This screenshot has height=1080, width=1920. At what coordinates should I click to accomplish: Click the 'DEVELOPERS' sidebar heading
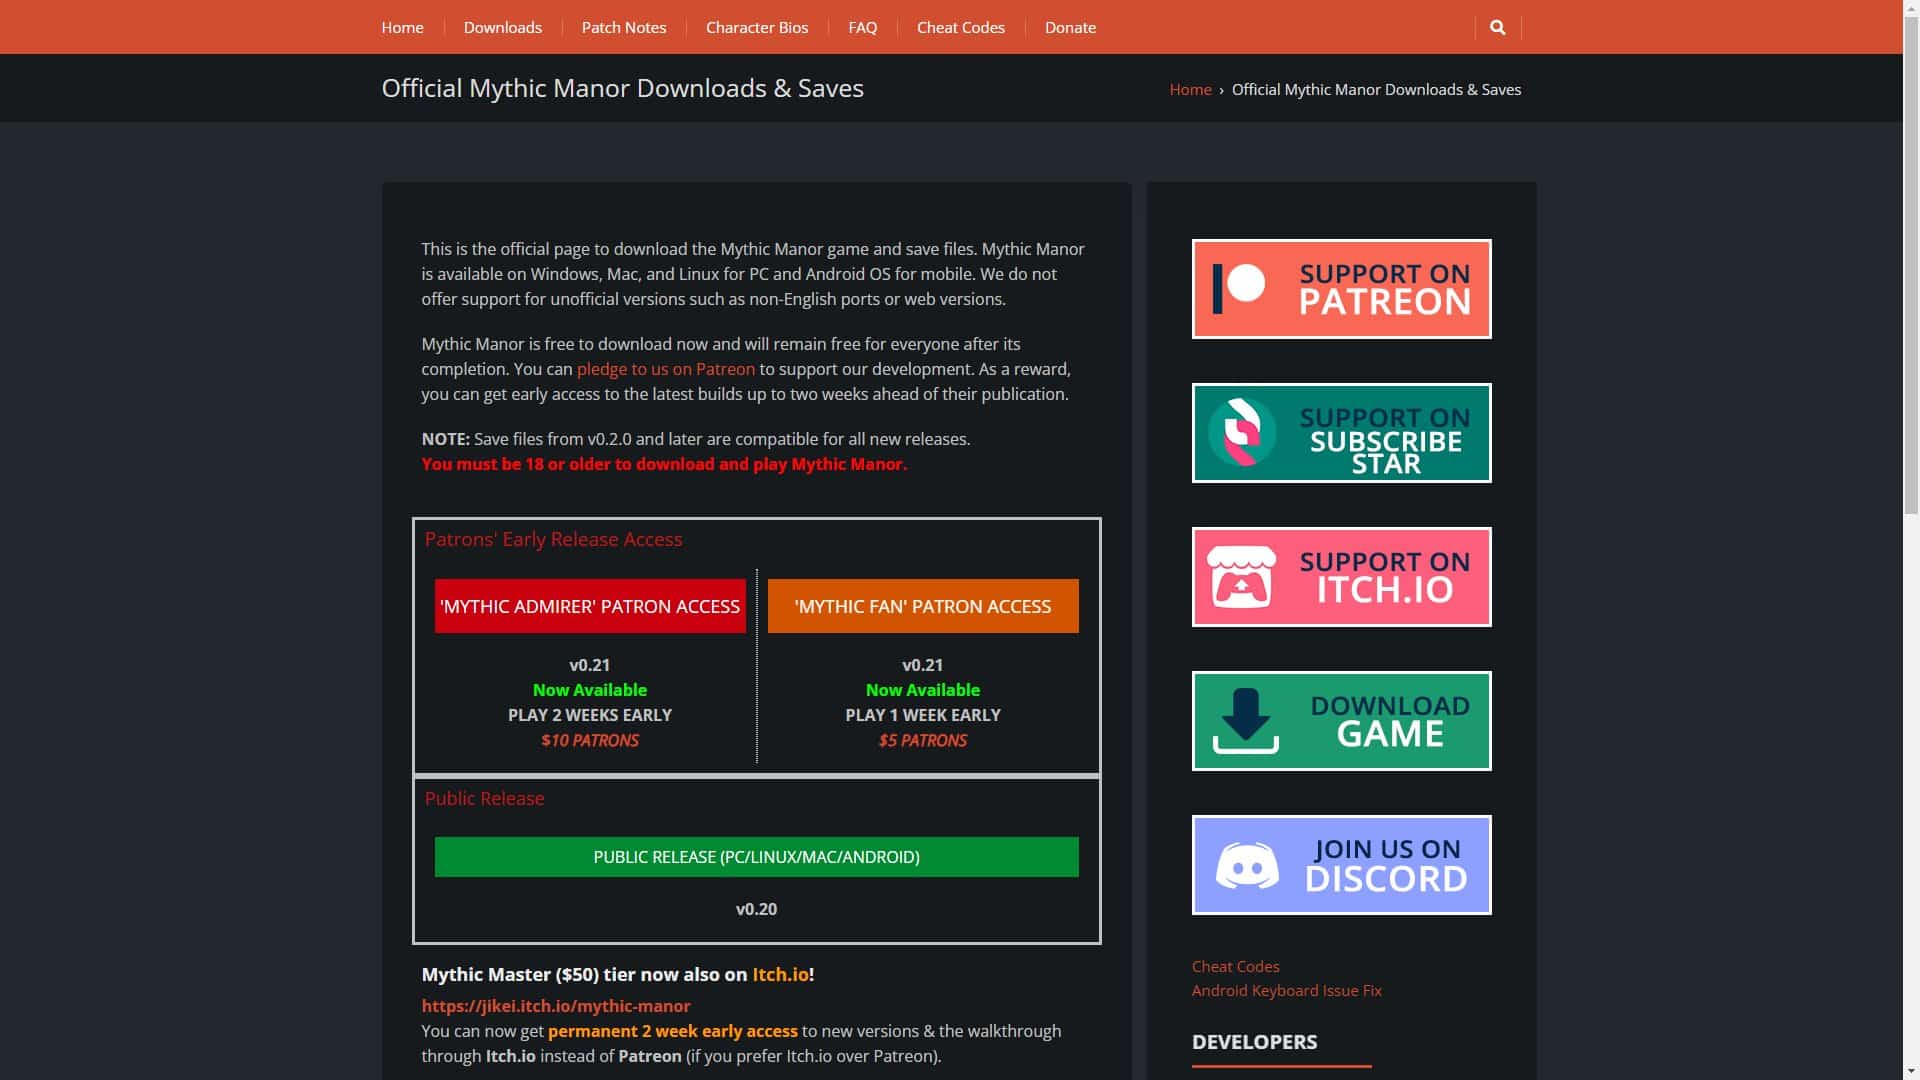(x=1254, y=1042)
